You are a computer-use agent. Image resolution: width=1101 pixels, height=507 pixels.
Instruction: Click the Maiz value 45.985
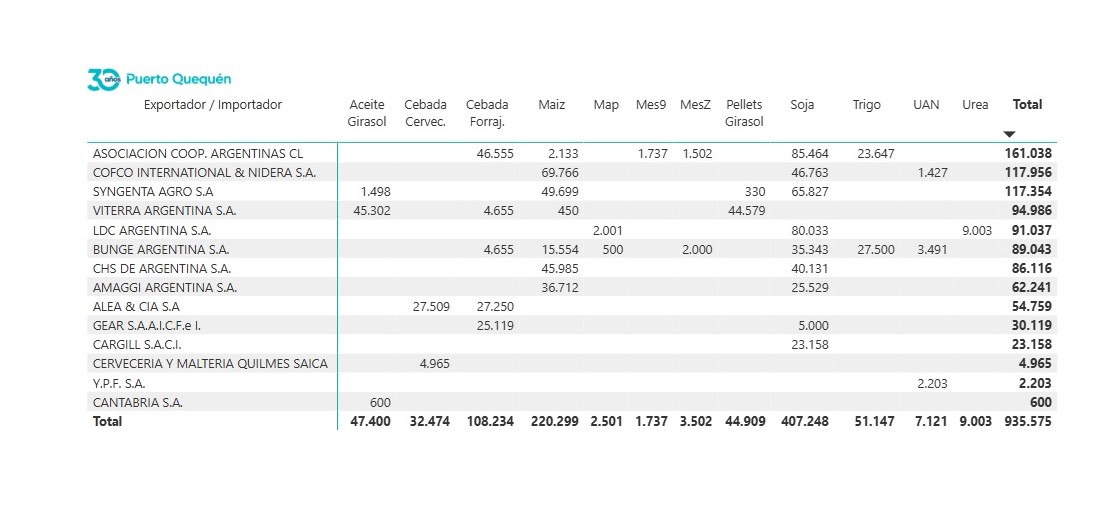coord(560,268)
